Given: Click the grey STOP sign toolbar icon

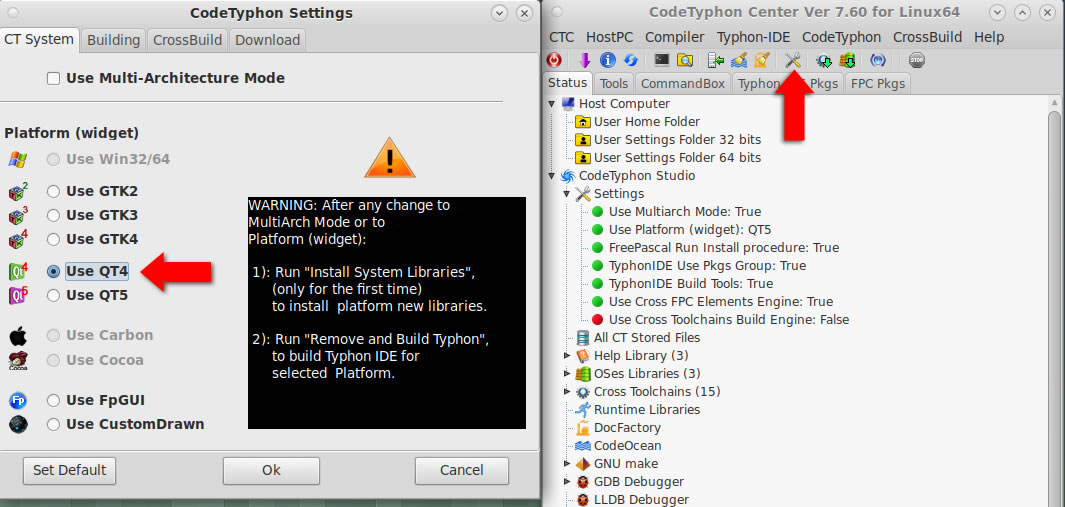Looking at the screenshot, I should 917,60.
